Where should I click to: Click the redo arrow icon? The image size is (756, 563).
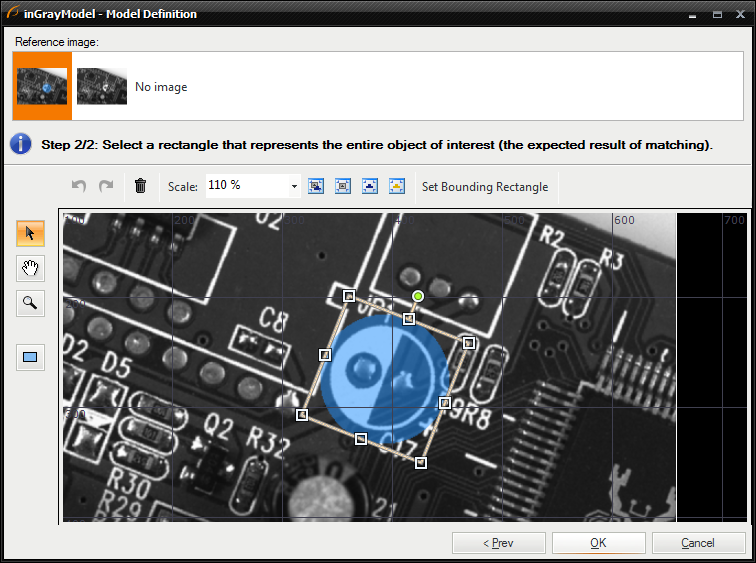[x=106, y=186]
